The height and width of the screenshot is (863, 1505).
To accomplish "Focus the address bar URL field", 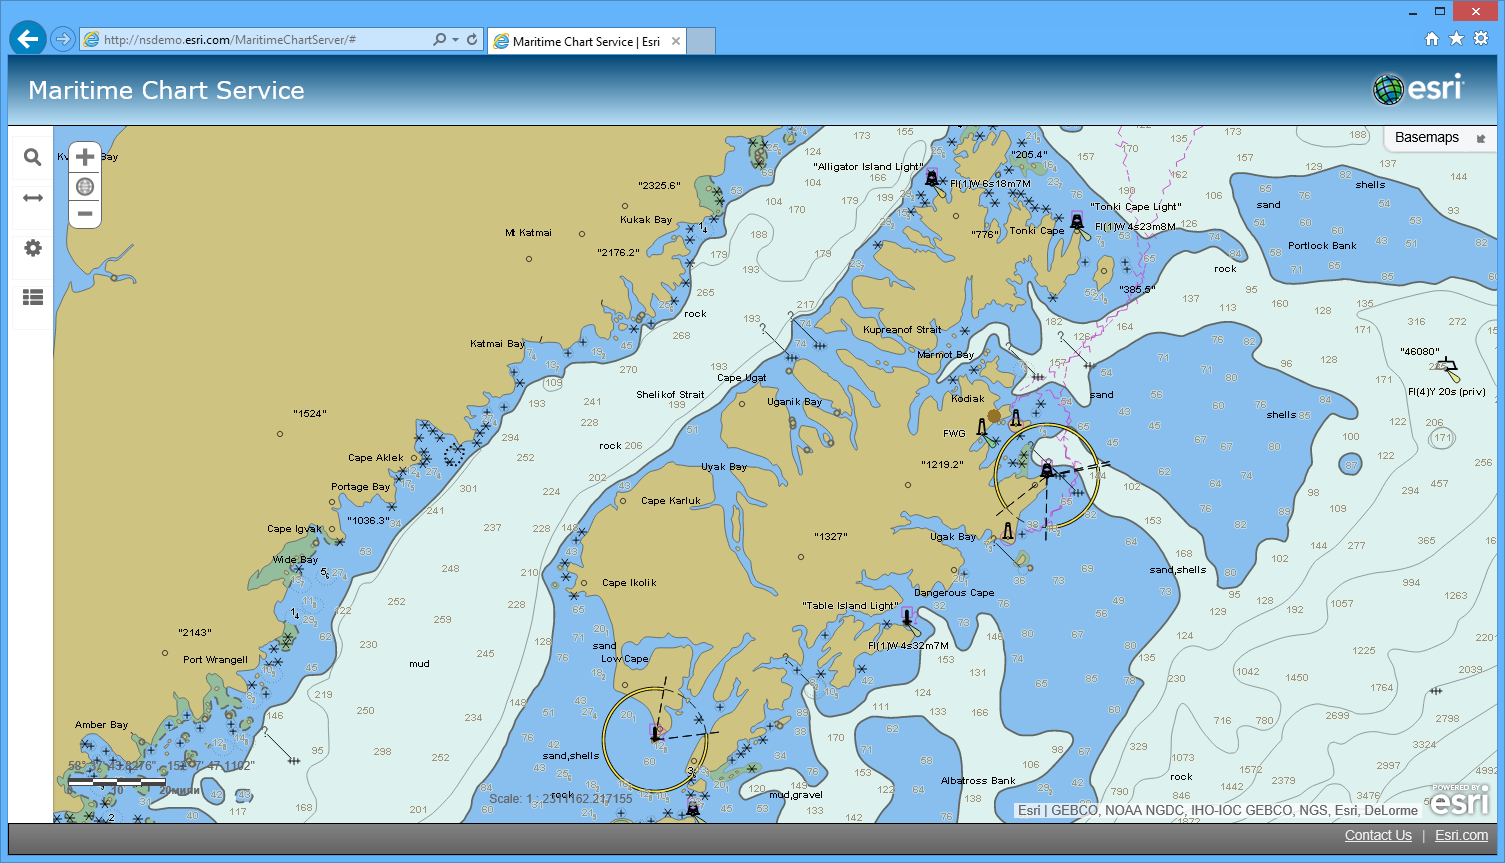I will tap(255, 40).
